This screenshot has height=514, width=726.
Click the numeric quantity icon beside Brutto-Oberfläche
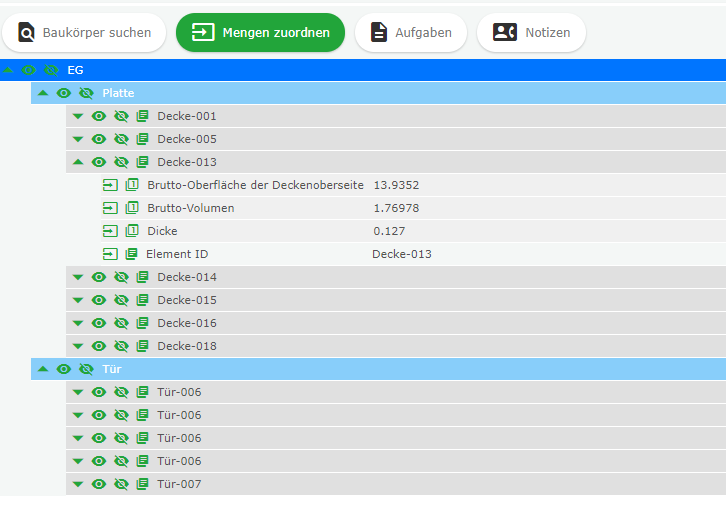point(132,185)
